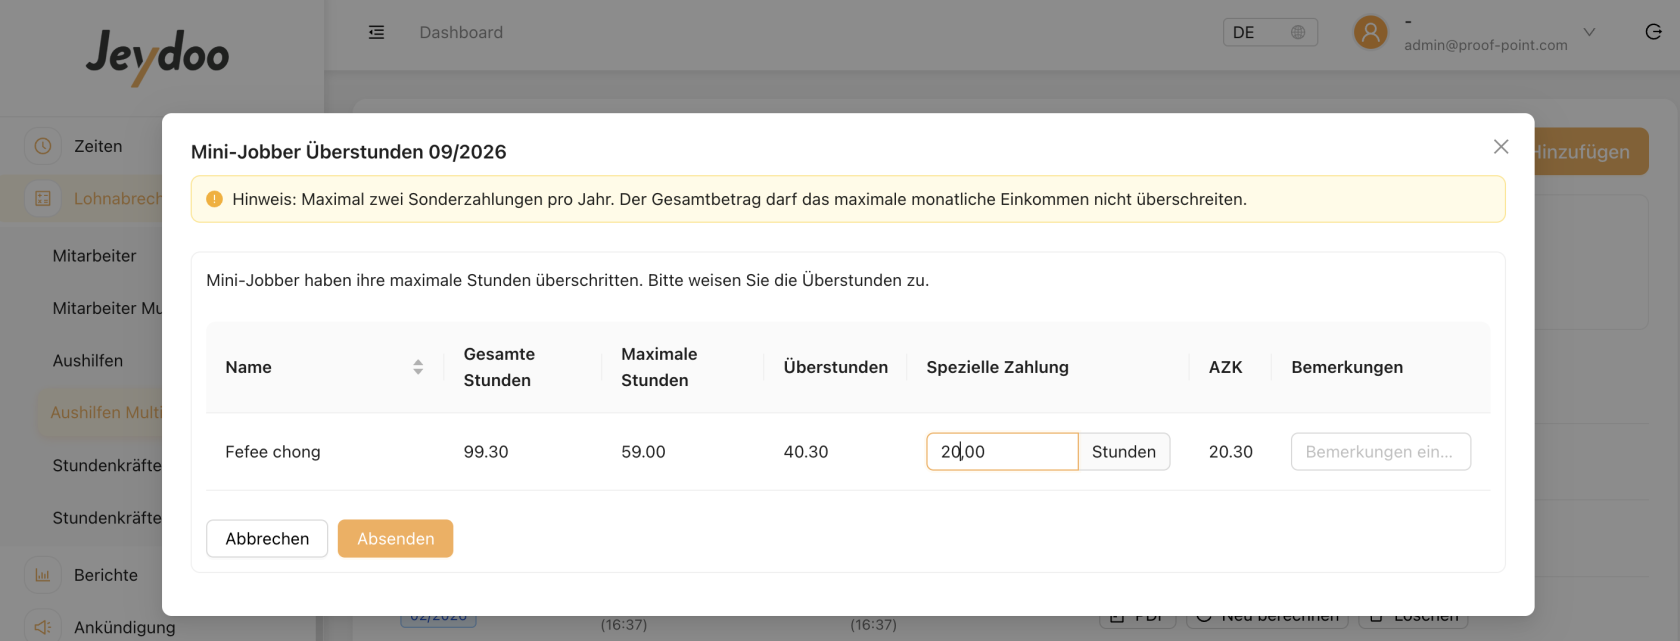This screenshot has width=1680, height=641.
Task: Open the Stunden unit selector
Action: [1124, 452]
